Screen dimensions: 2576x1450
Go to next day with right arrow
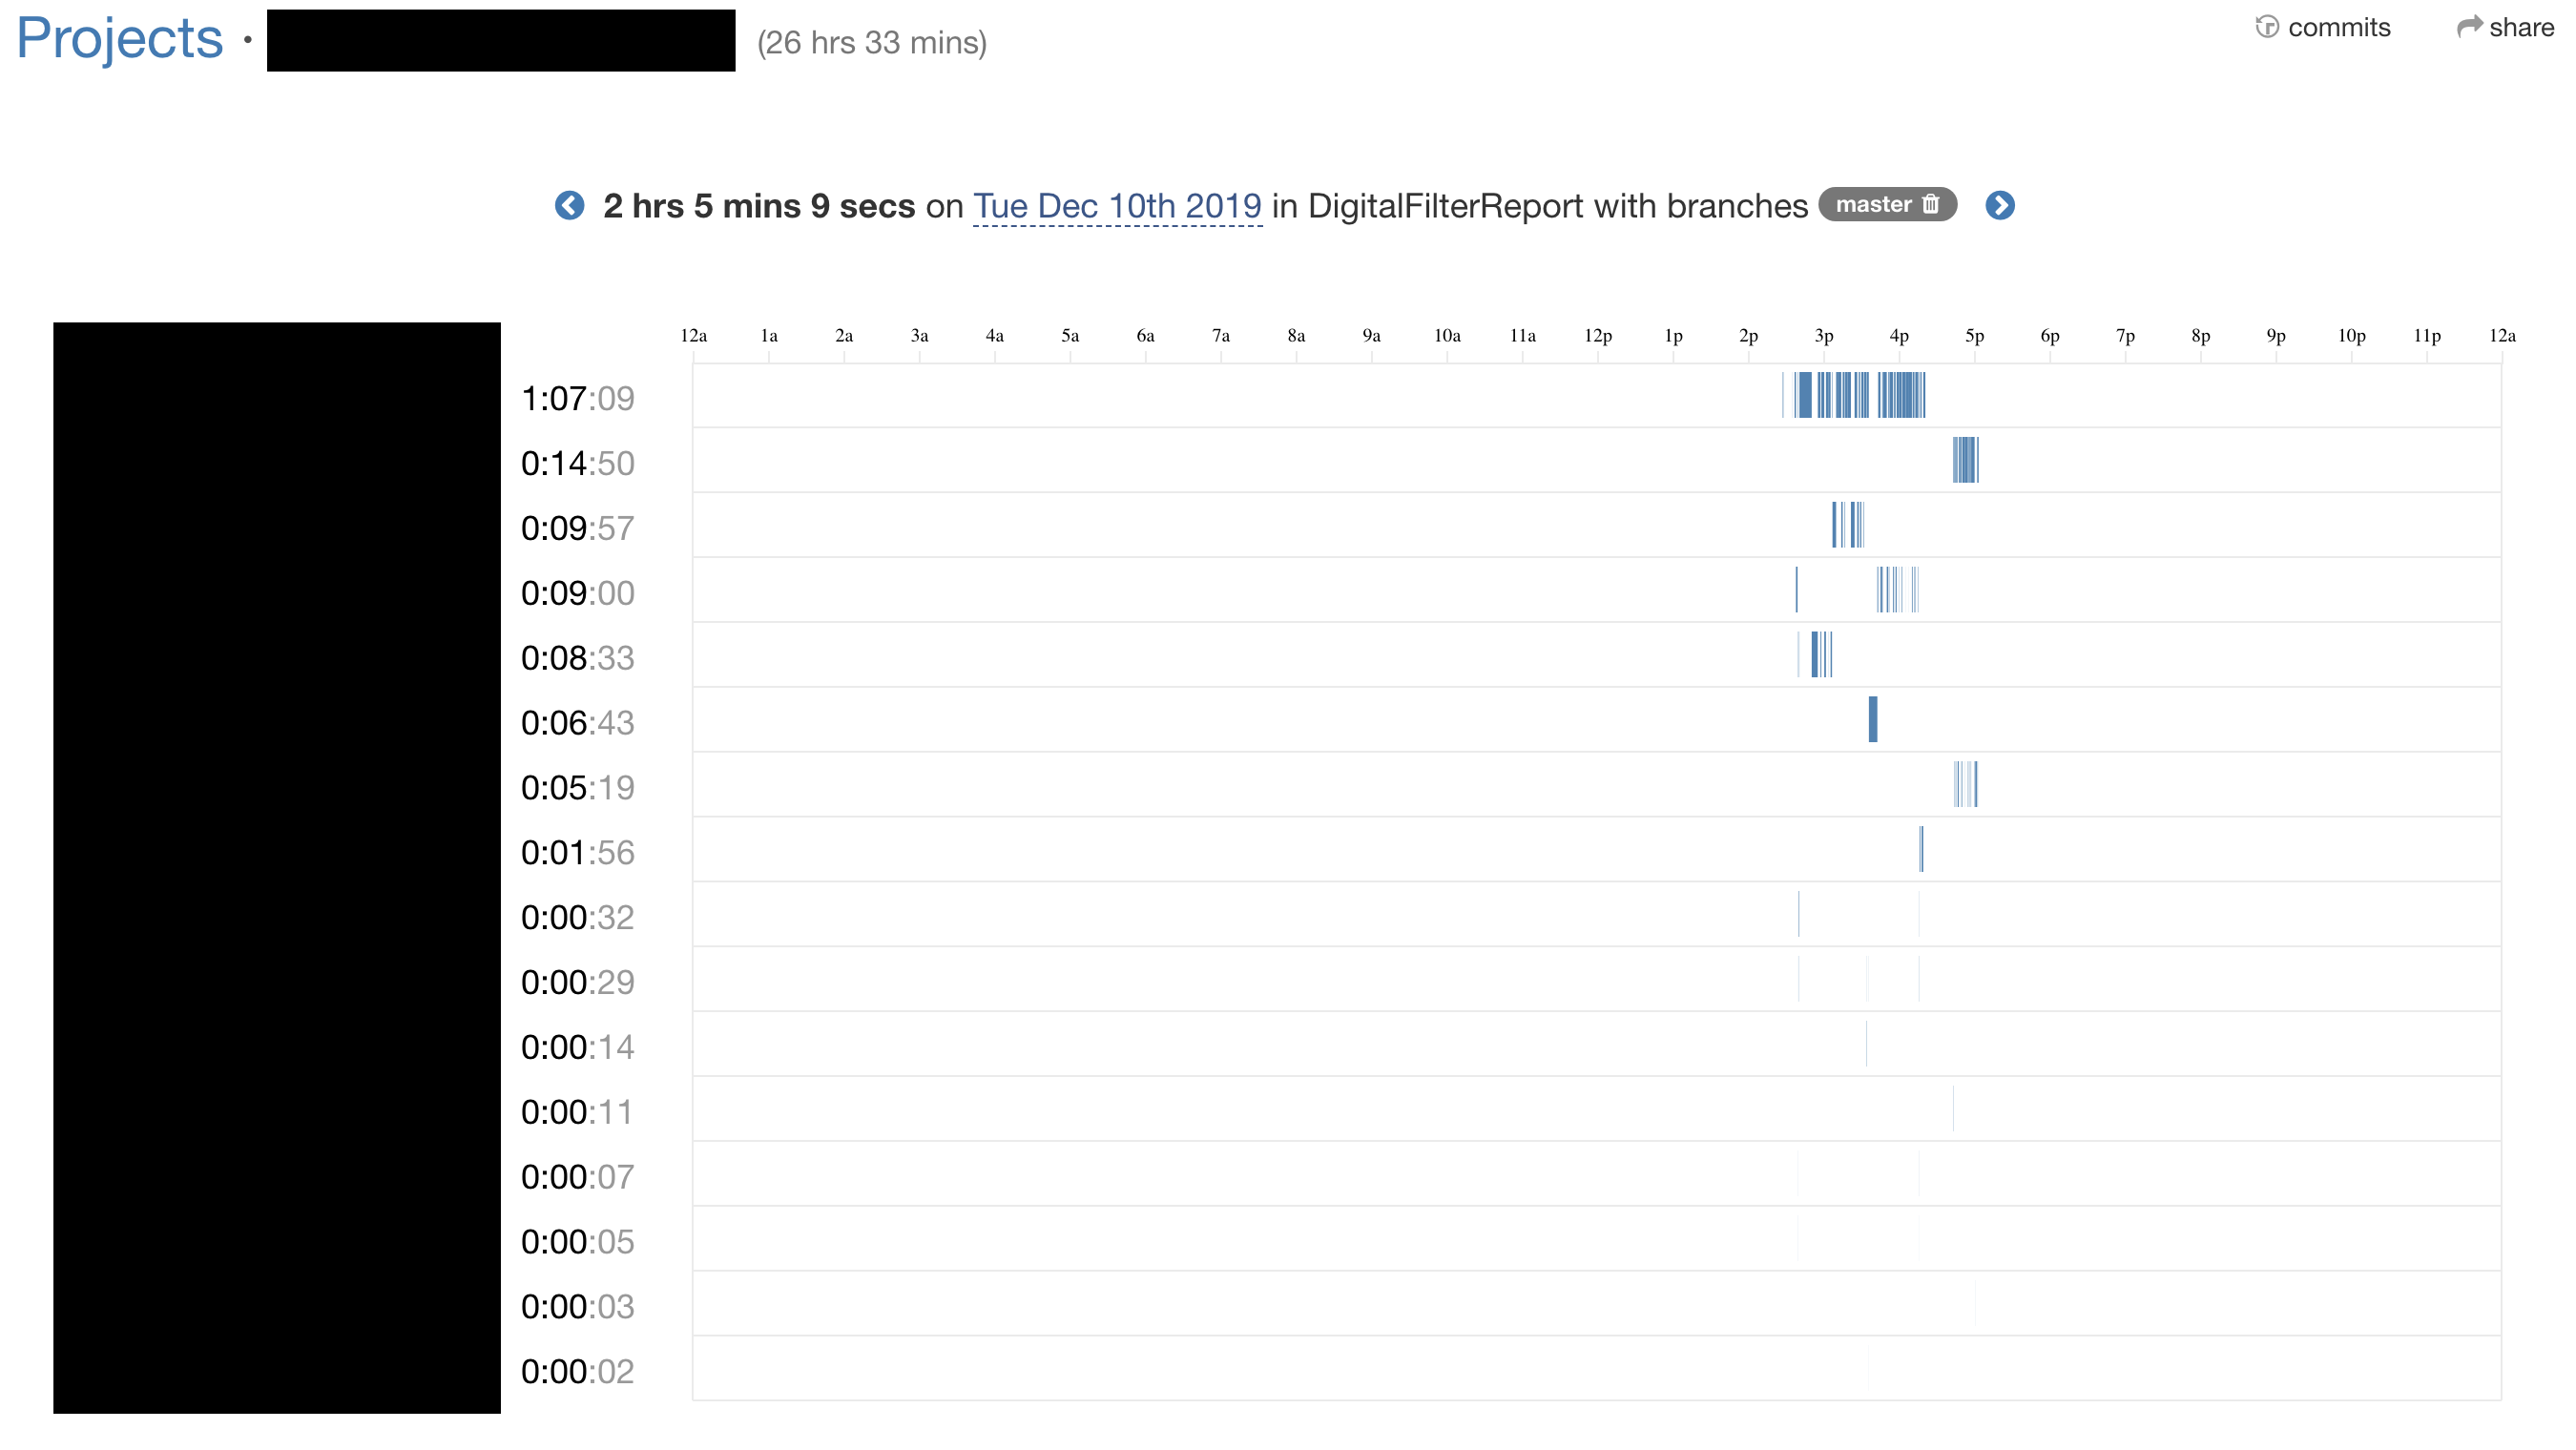1999,206
